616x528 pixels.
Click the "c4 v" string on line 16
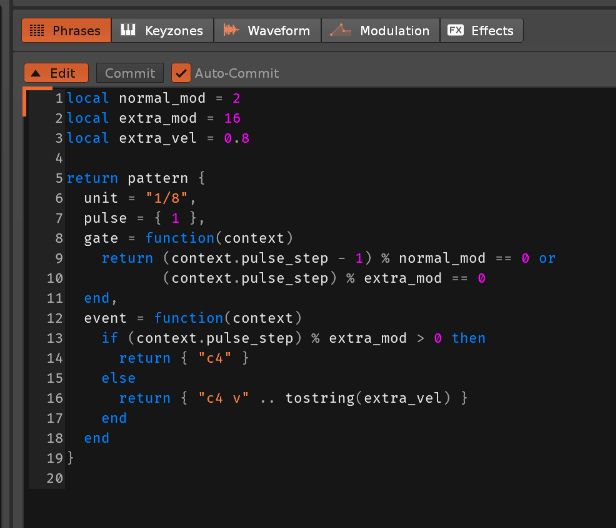pyautogui.click(x=224, y=398)
